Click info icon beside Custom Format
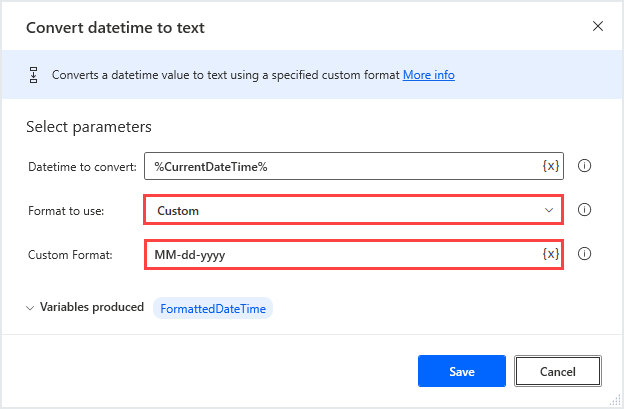The width and height of the screenshot is (624, 409). click(x=585, y=254)
